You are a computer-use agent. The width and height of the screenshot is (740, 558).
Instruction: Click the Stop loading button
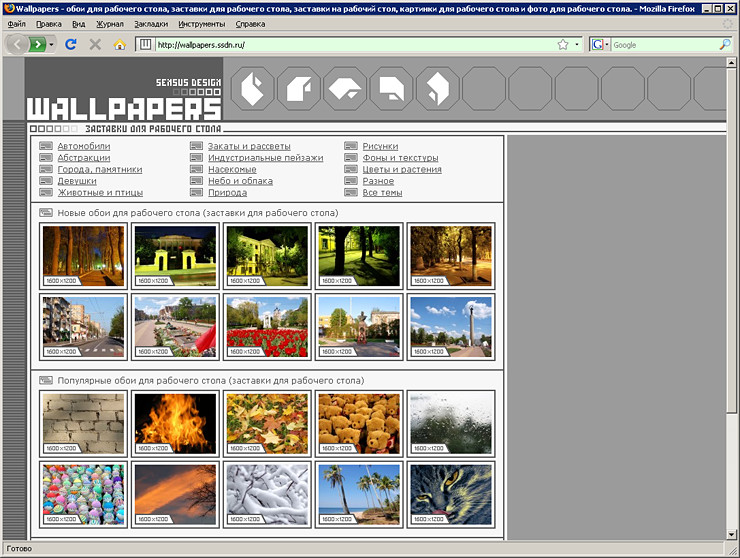pos(95,45)
